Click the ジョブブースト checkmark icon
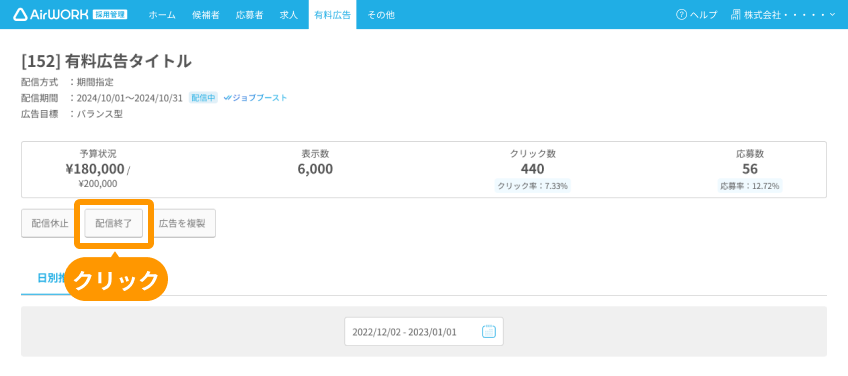The image size is (848, 376). [227, 98]
